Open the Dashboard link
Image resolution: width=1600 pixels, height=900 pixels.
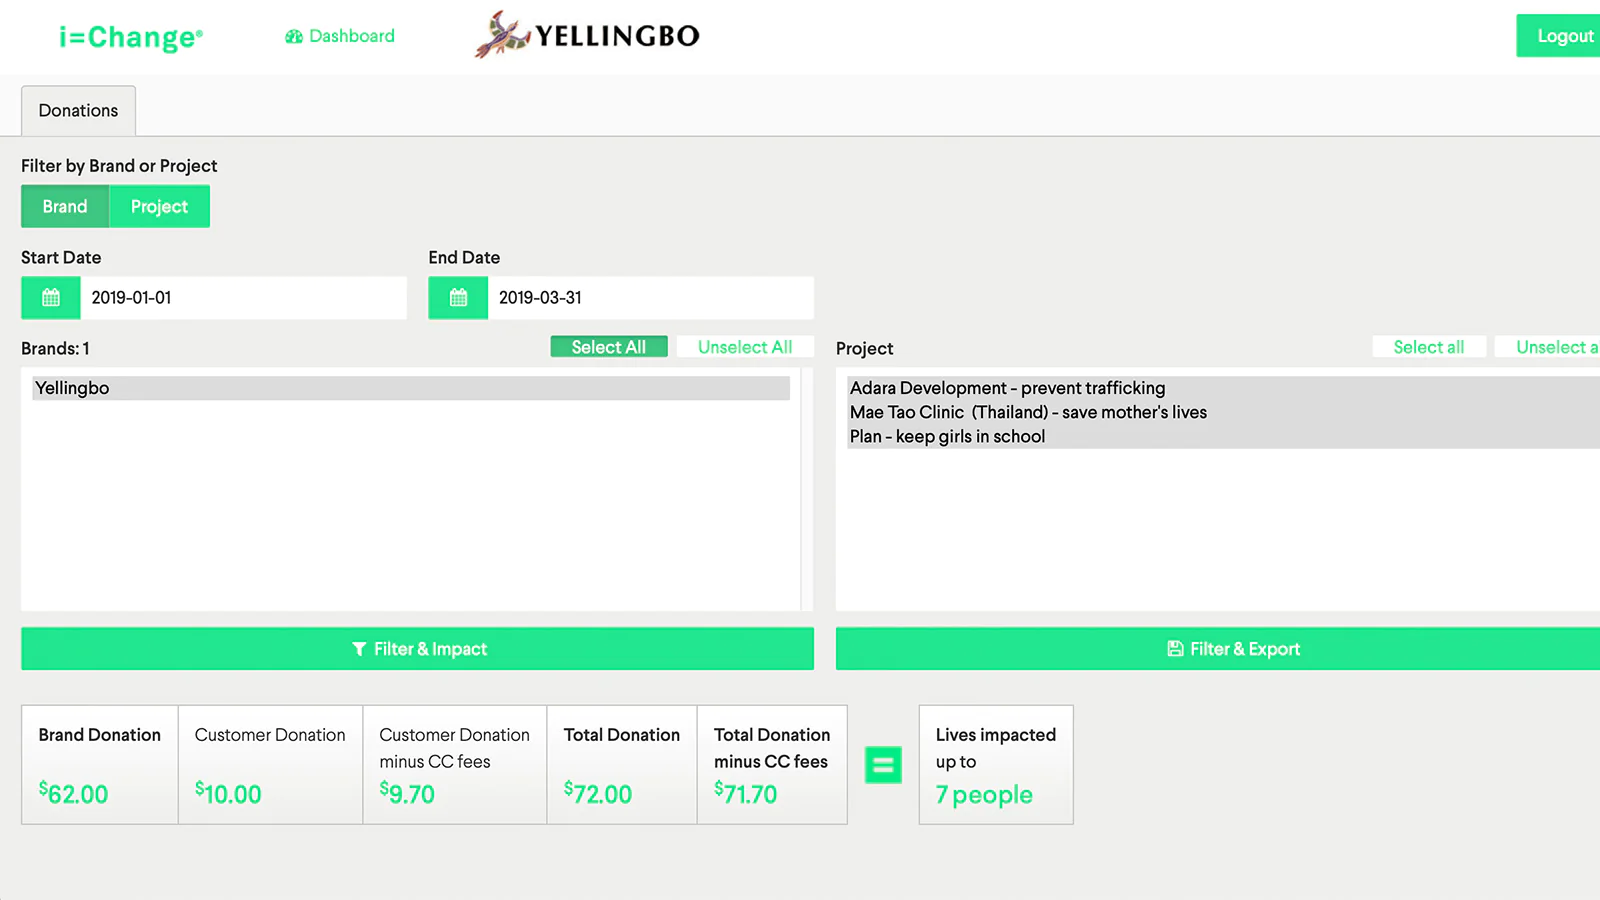click(340, 36)
